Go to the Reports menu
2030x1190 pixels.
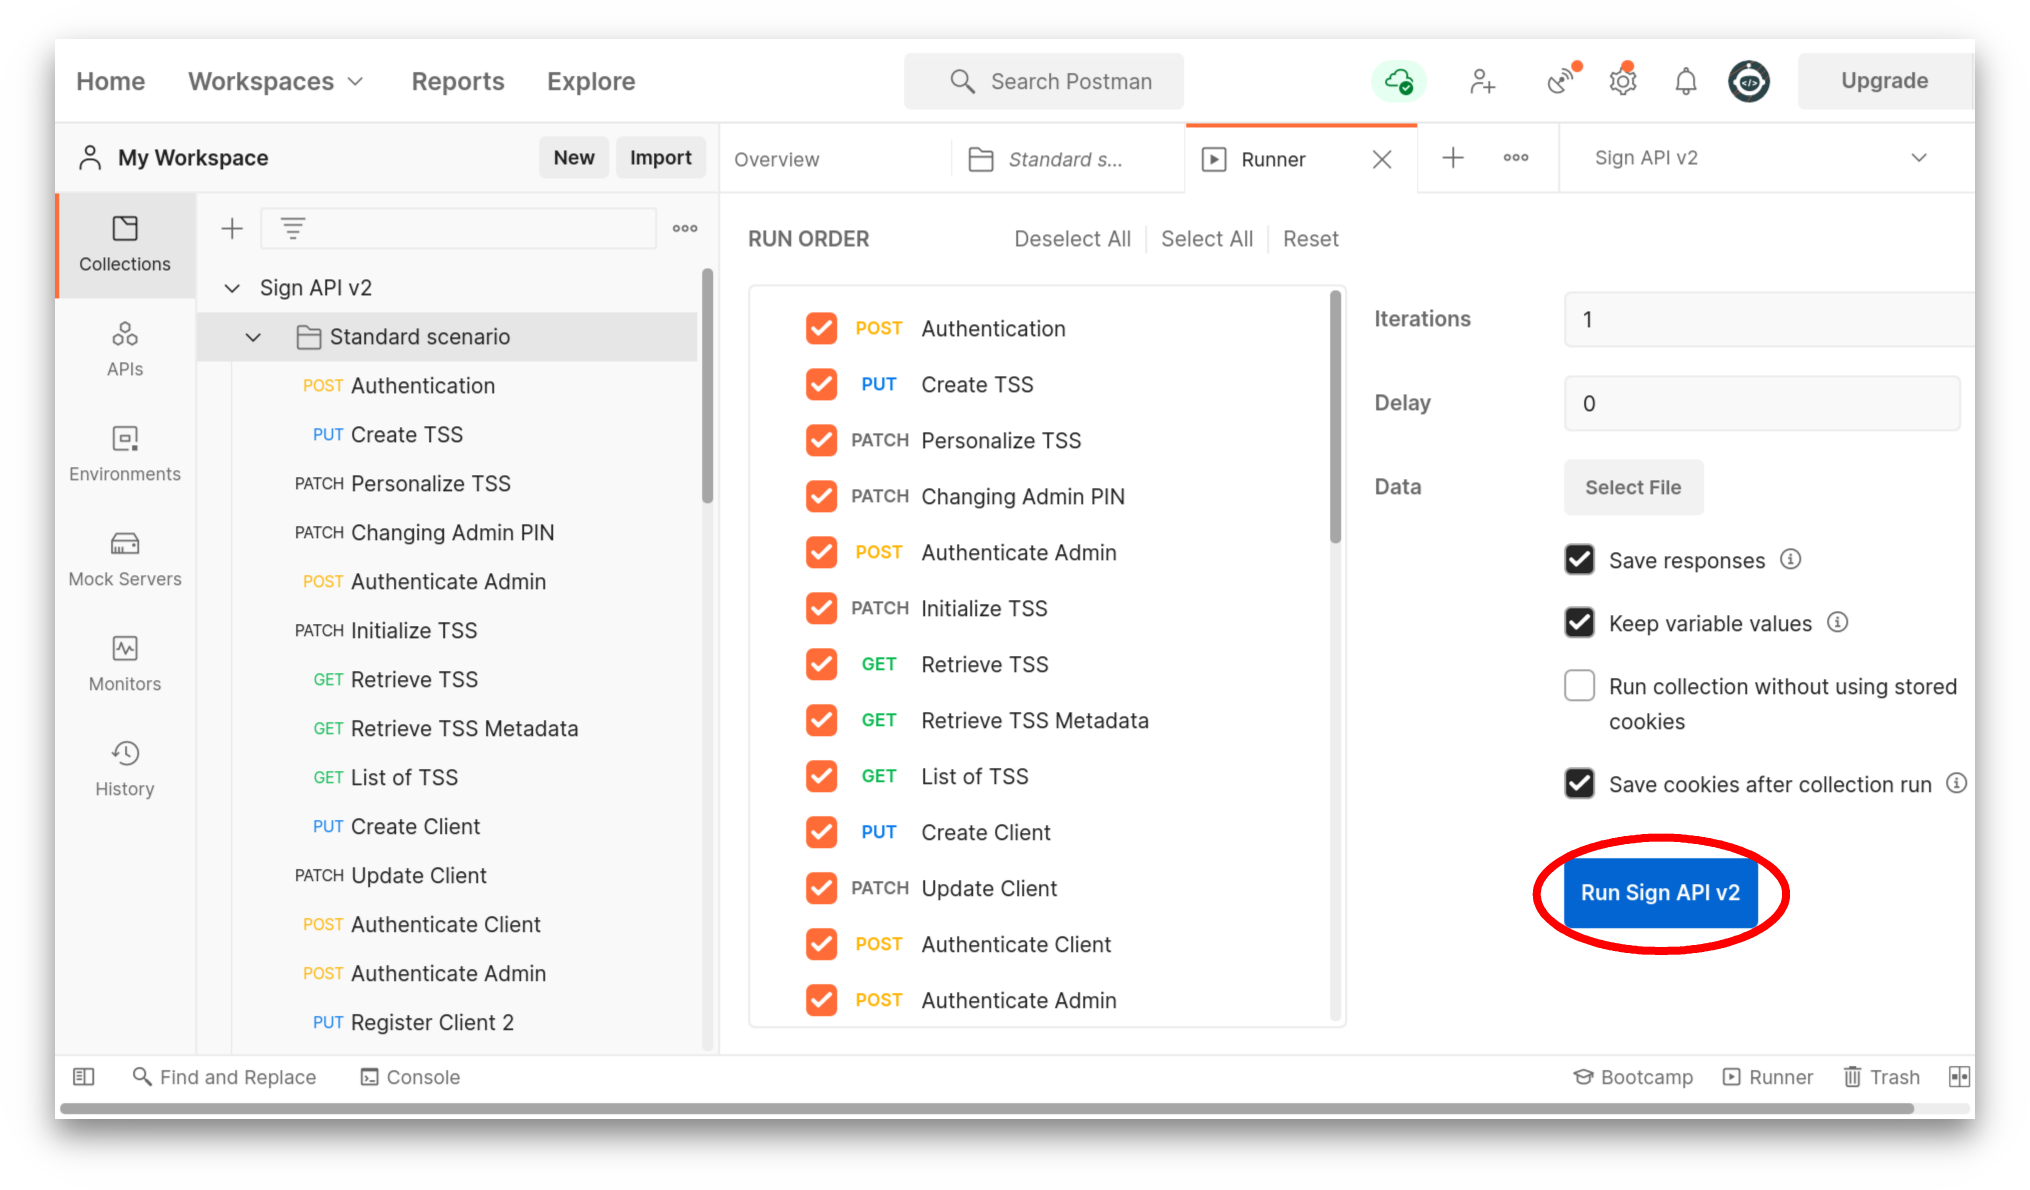tap(458, 81)
